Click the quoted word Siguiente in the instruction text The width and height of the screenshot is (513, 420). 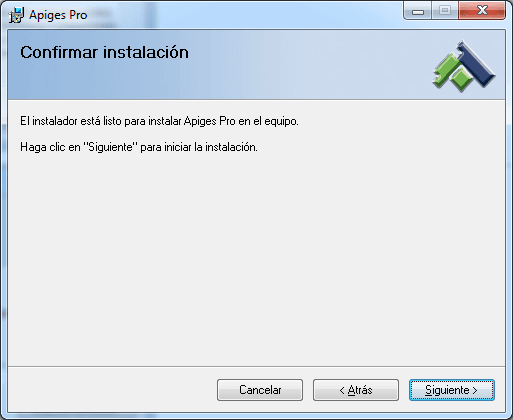(x=110, y=147)
